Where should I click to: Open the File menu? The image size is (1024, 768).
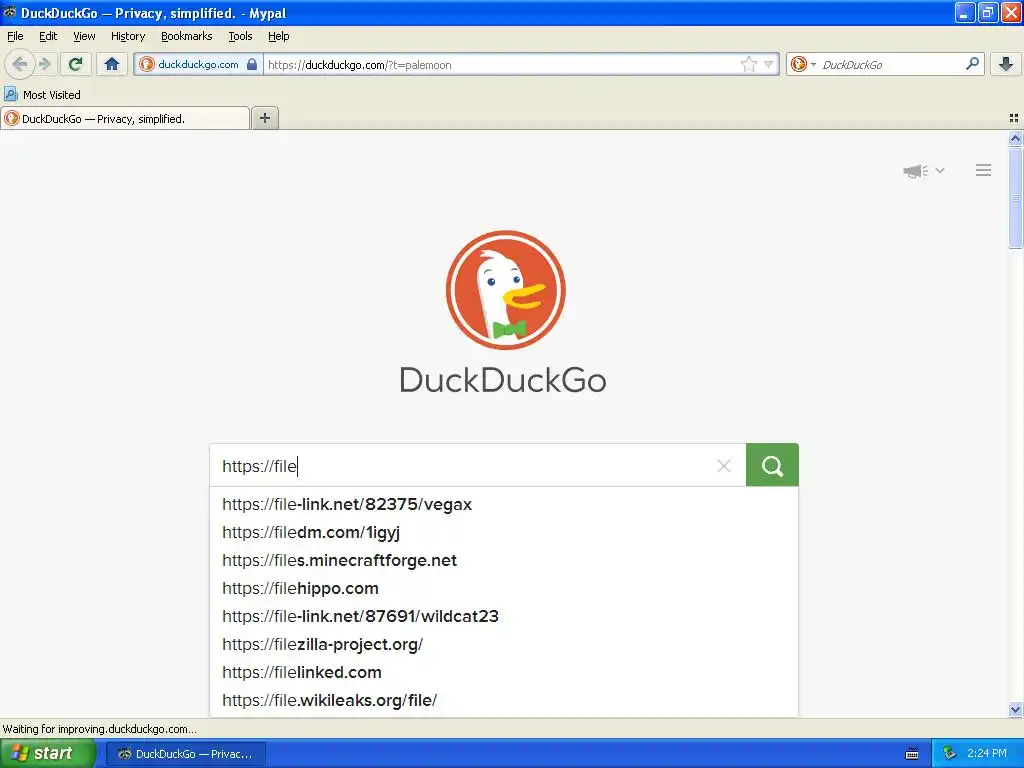[x=15, y=36]
